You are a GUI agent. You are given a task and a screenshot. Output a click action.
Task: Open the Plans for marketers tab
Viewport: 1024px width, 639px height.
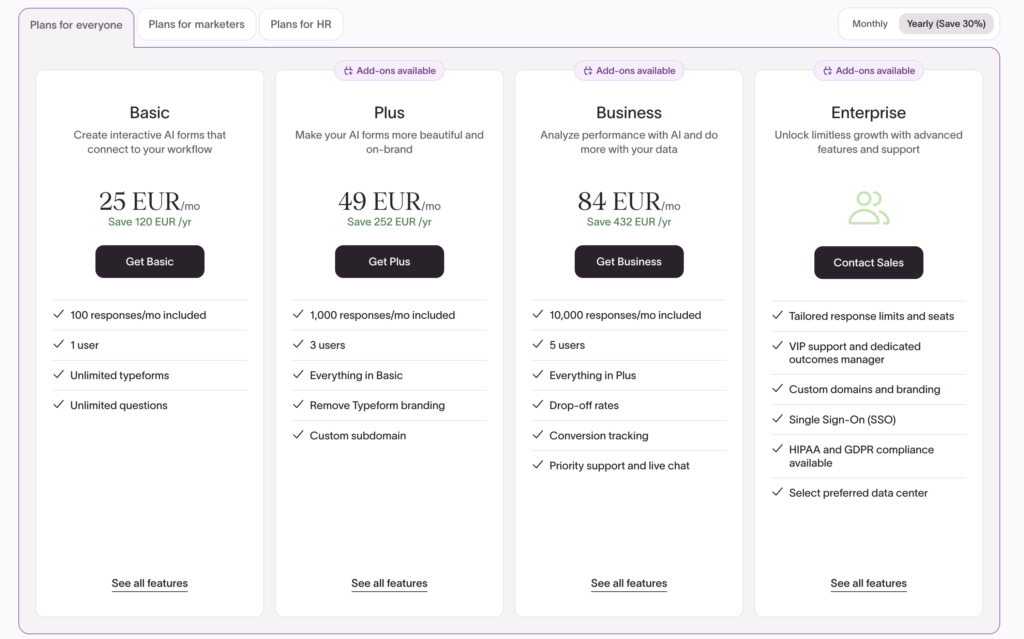[x=196, y=24]
